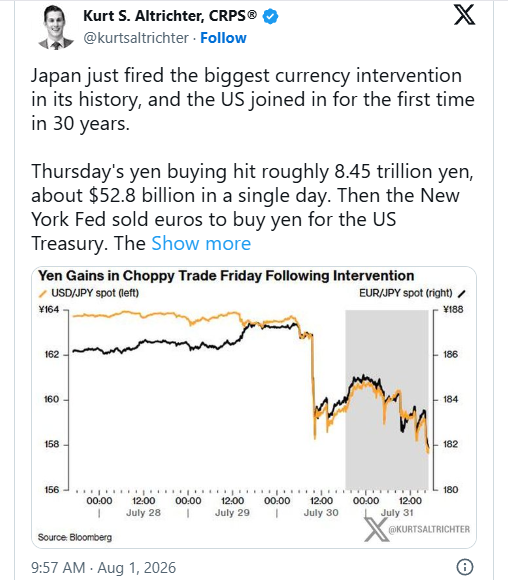Expand tweet text with Show more

coord(201,243)
